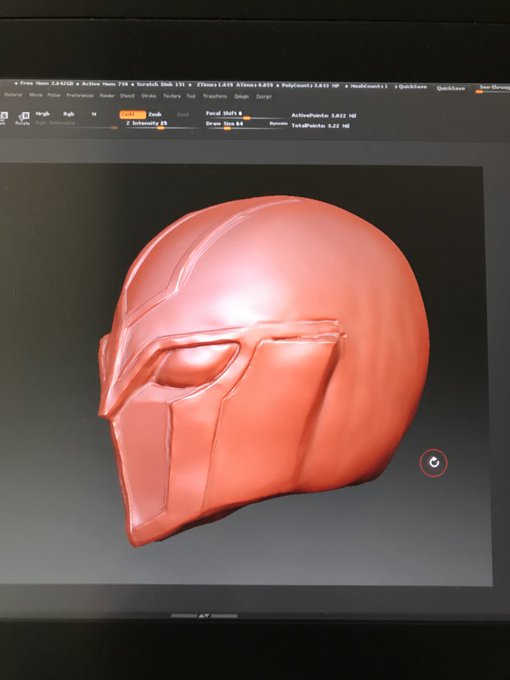Toggle the Mrgb paint mode

click(42, 114)
